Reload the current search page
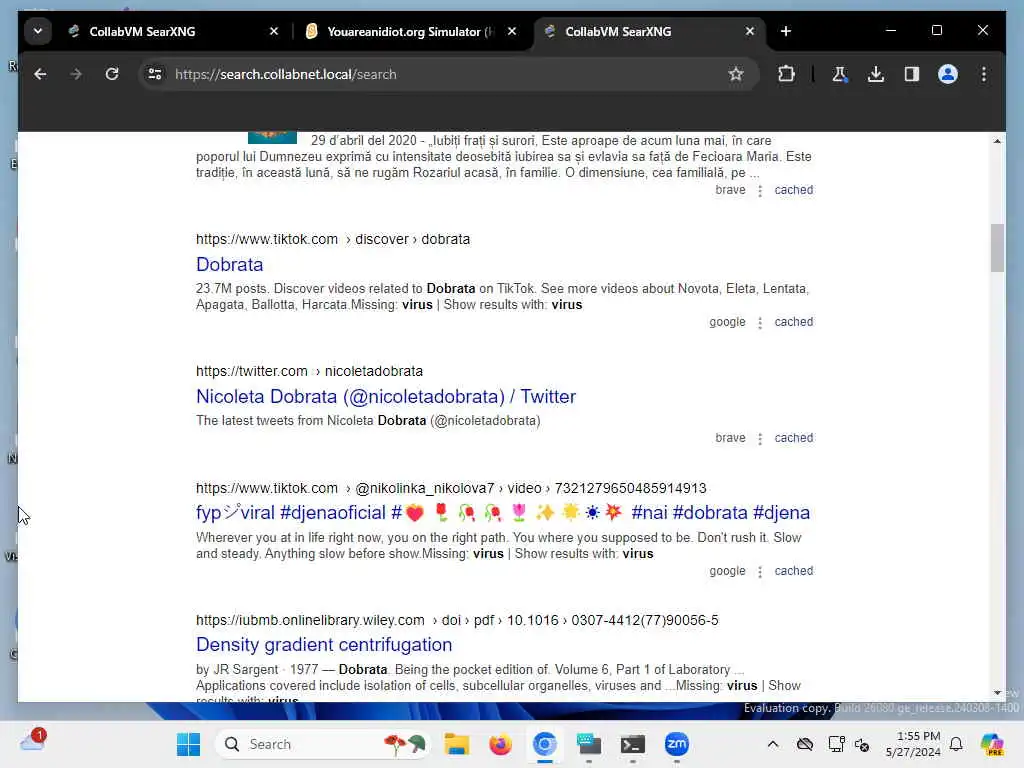 pos(112,74)
